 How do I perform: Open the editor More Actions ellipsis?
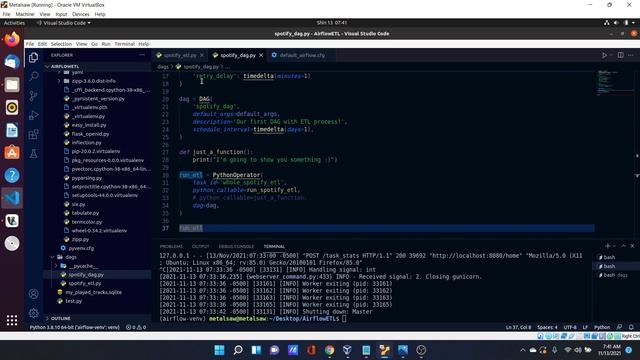pos(631,55)
